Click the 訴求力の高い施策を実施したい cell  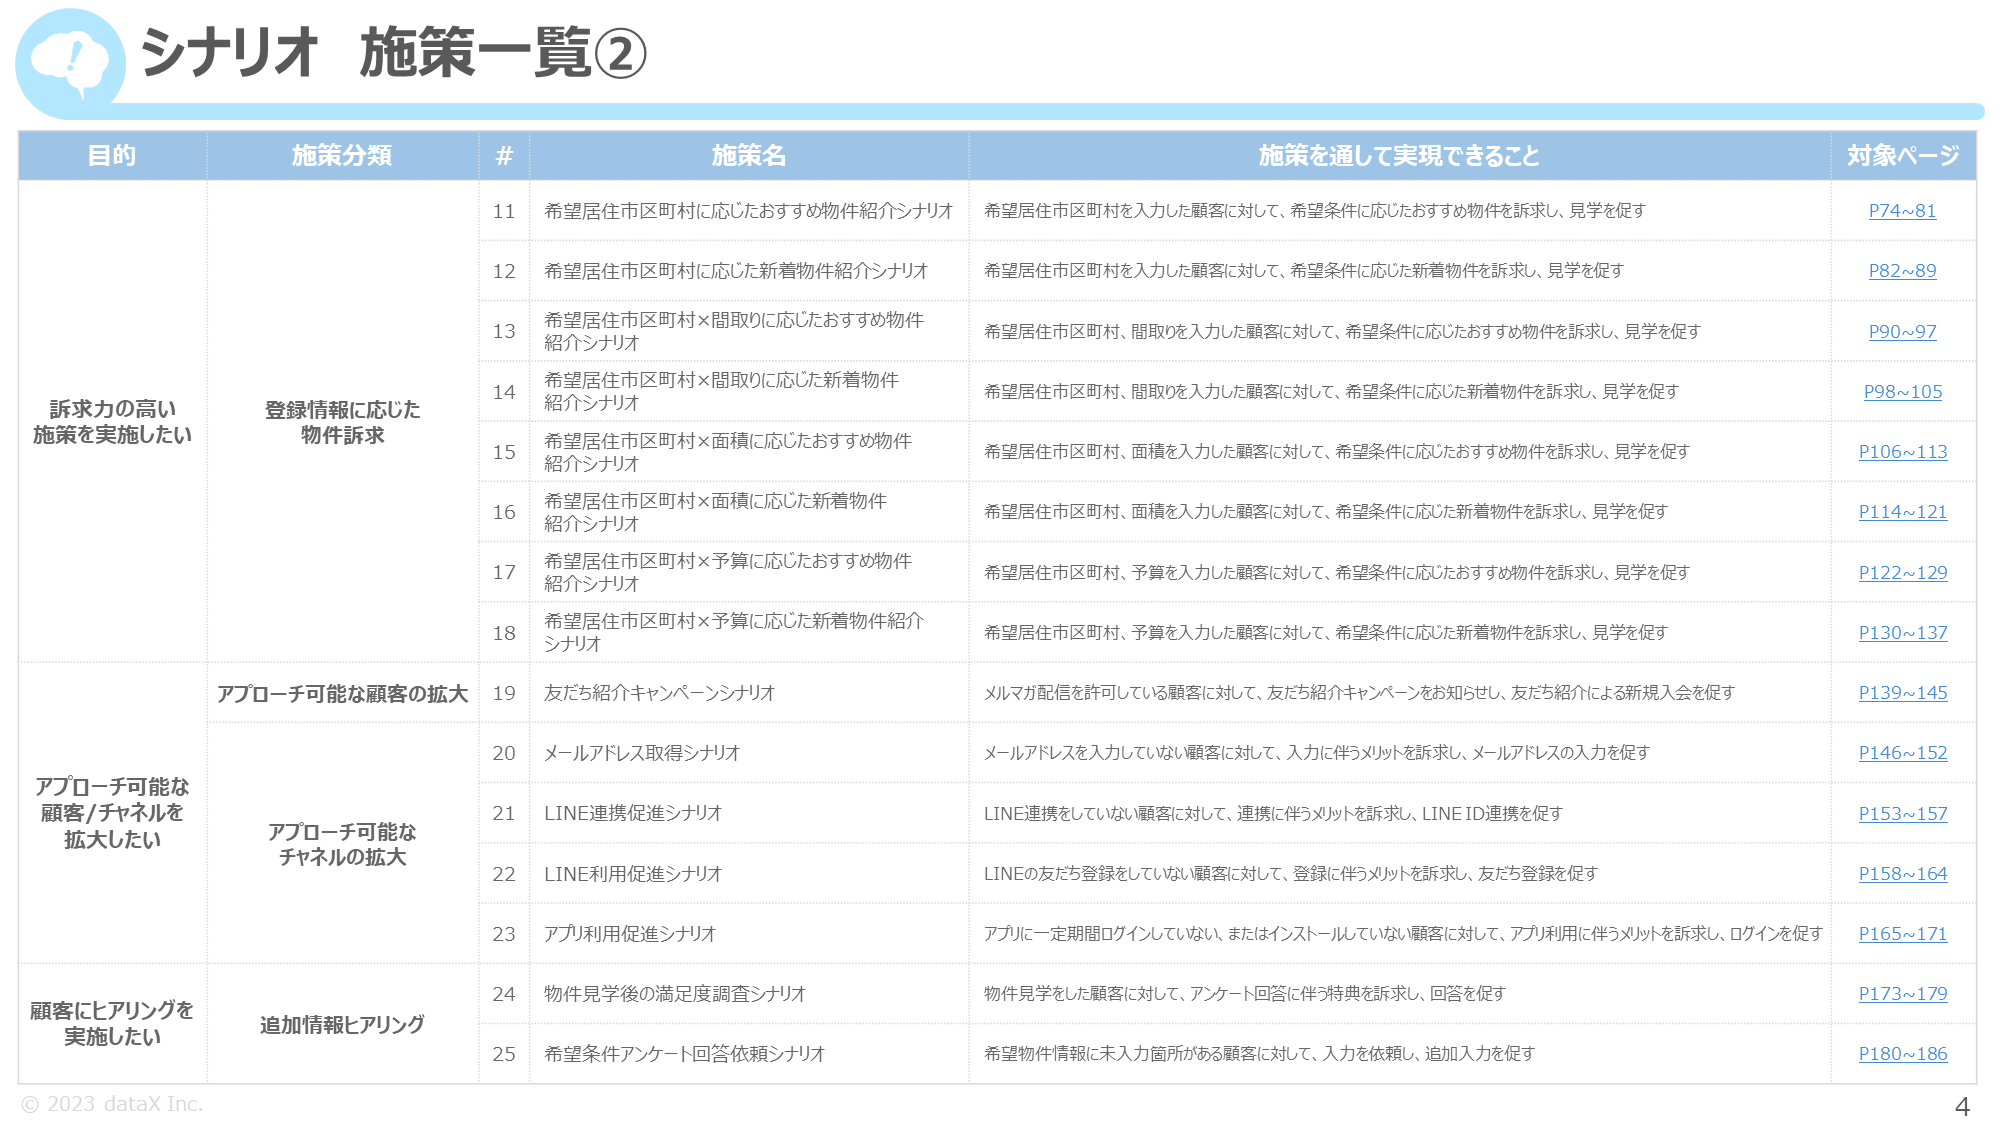pyautogui.click(x=112, y=422)
